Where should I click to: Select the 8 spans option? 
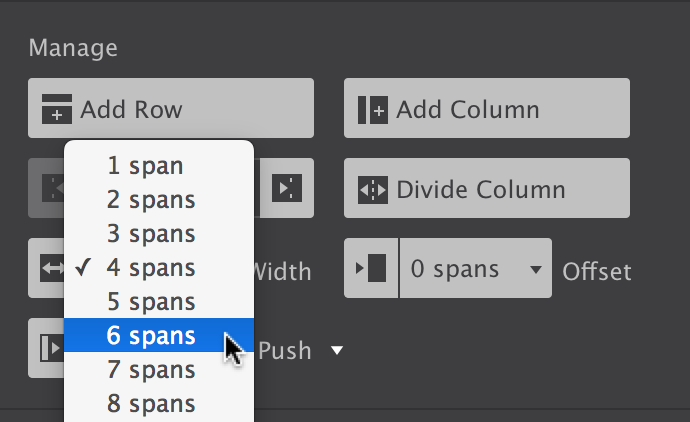point(151,404)
